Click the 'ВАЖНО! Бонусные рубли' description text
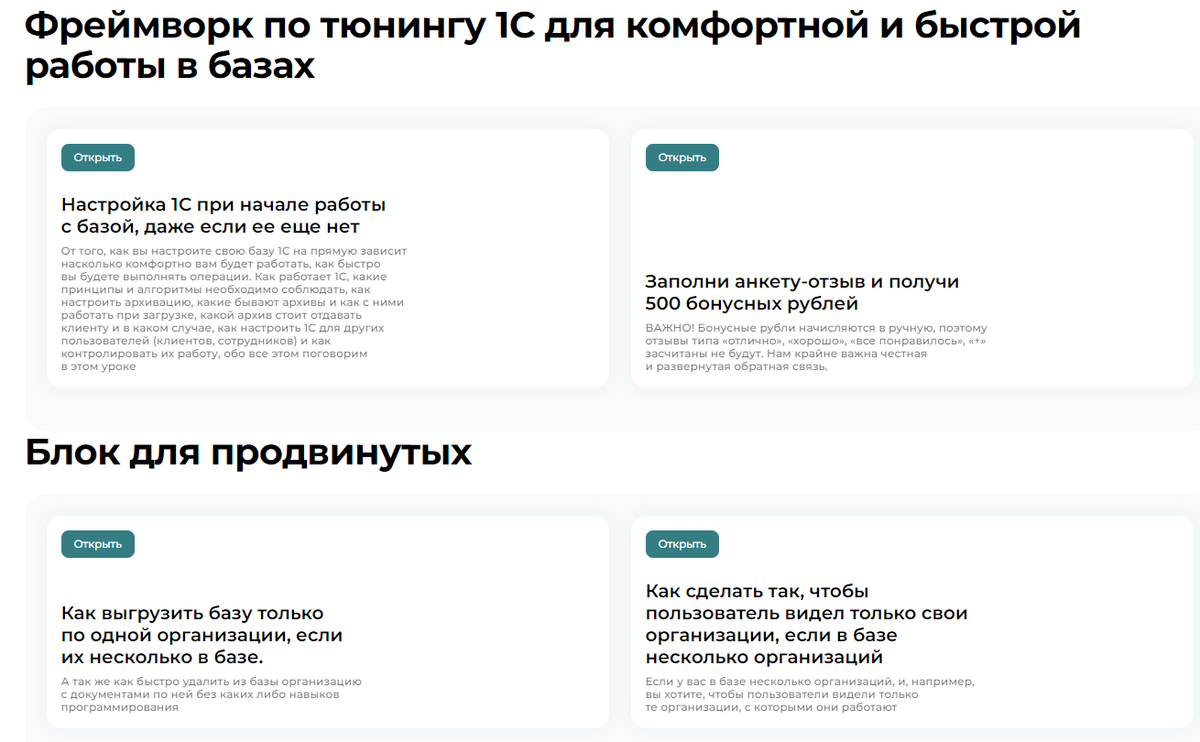The height and width of the screenshot is (742, 1200). 815,347
